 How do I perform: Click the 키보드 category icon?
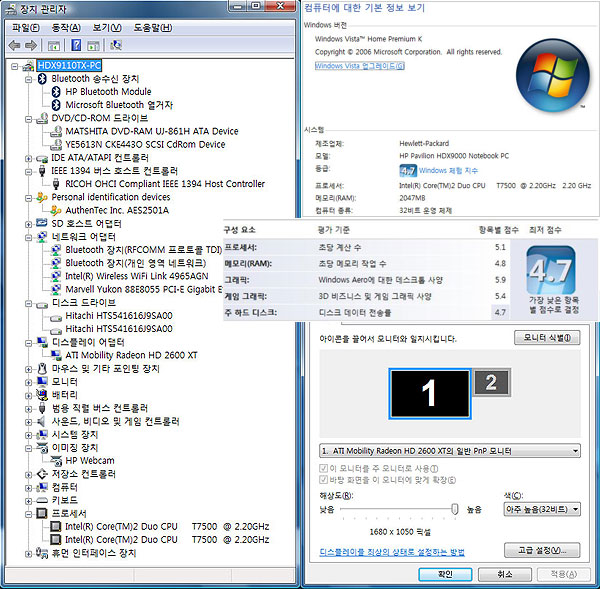42,500
